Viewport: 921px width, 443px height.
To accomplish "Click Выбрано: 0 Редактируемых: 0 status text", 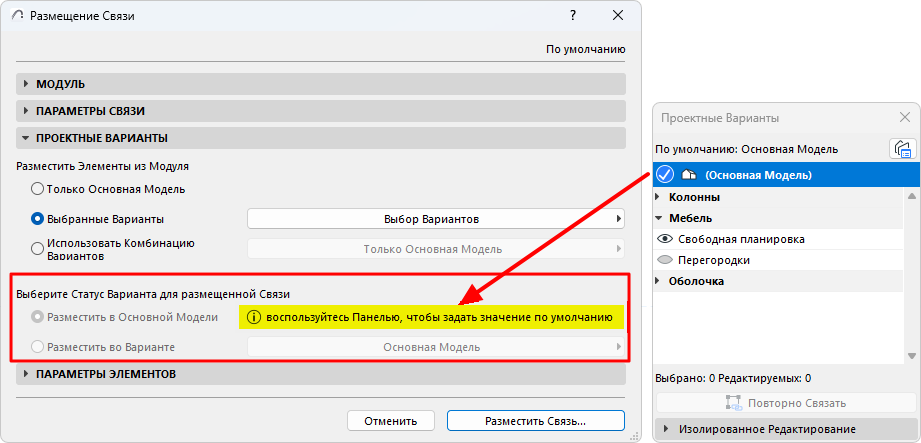I will click(733, 378).
